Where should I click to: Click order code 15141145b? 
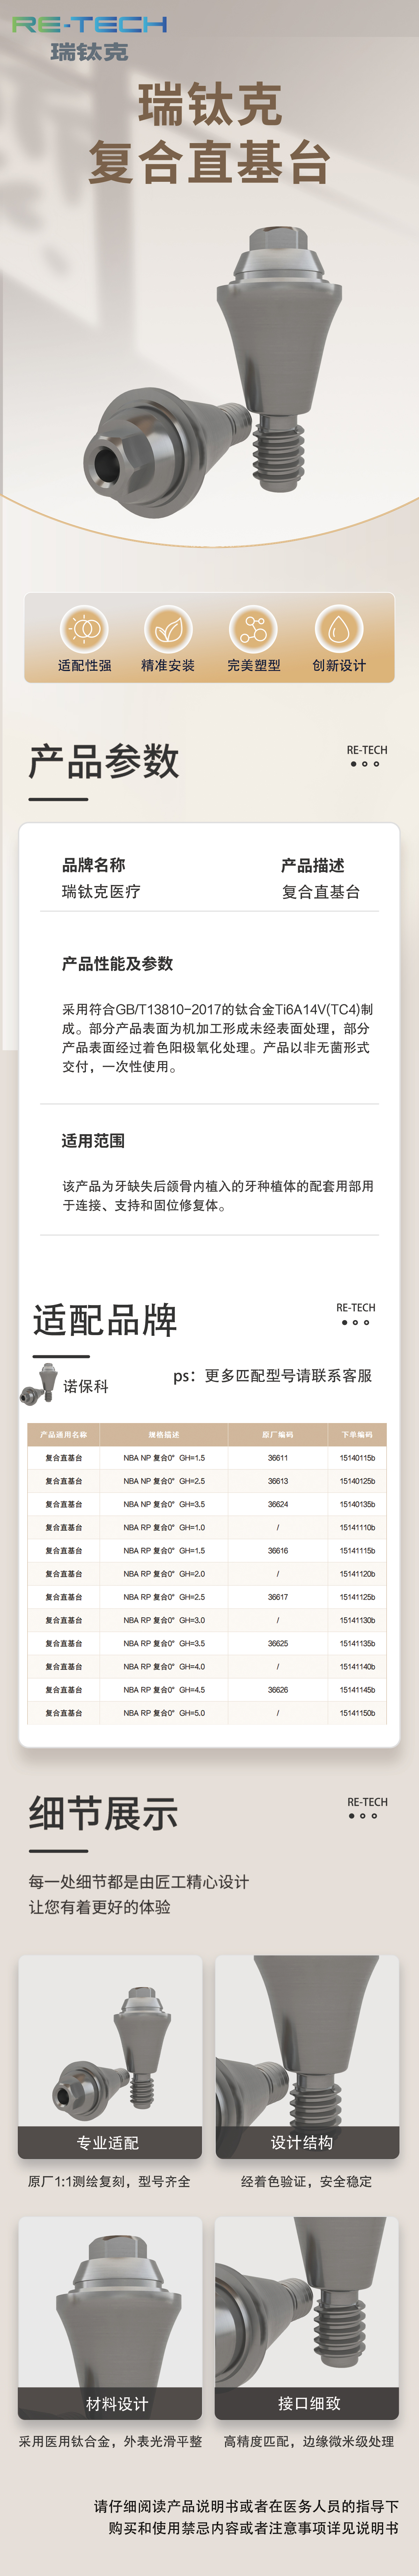click(x=357, y=1690)
